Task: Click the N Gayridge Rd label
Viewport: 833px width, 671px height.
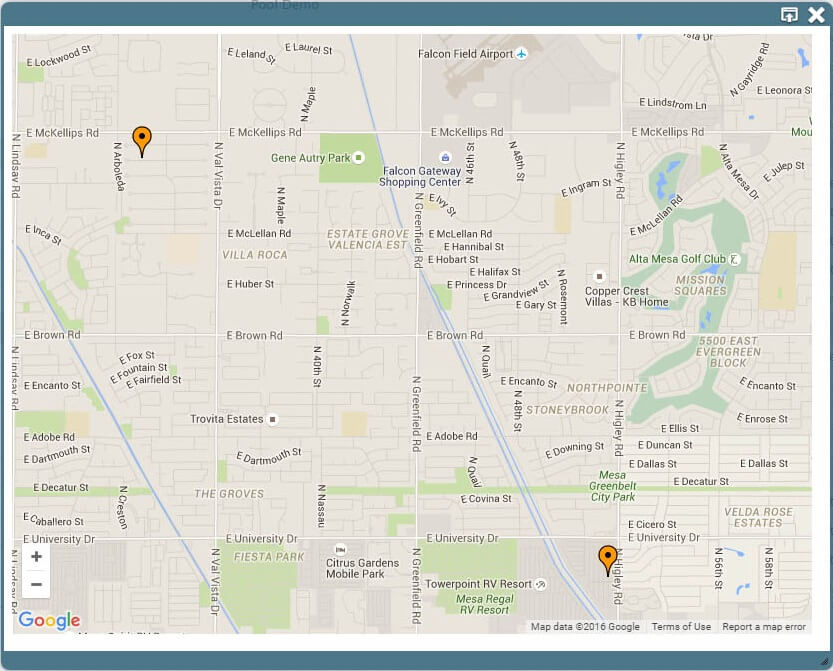Action: coord(749,70)
